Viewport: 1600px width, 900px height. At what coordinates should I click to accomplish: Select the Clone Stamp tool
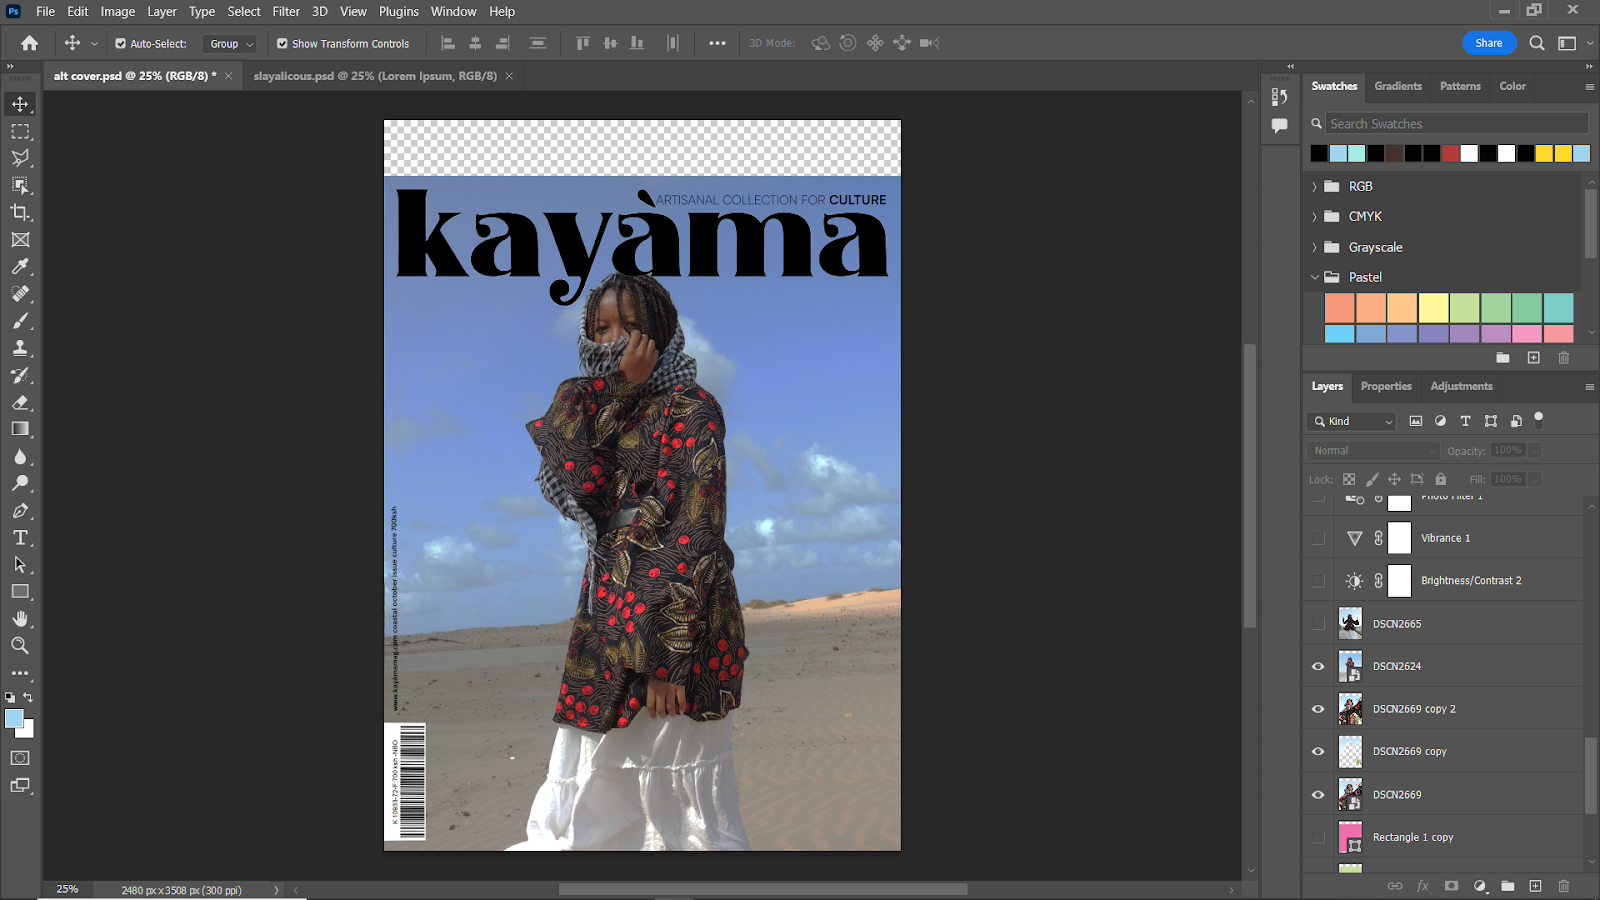tap(20, 348)
